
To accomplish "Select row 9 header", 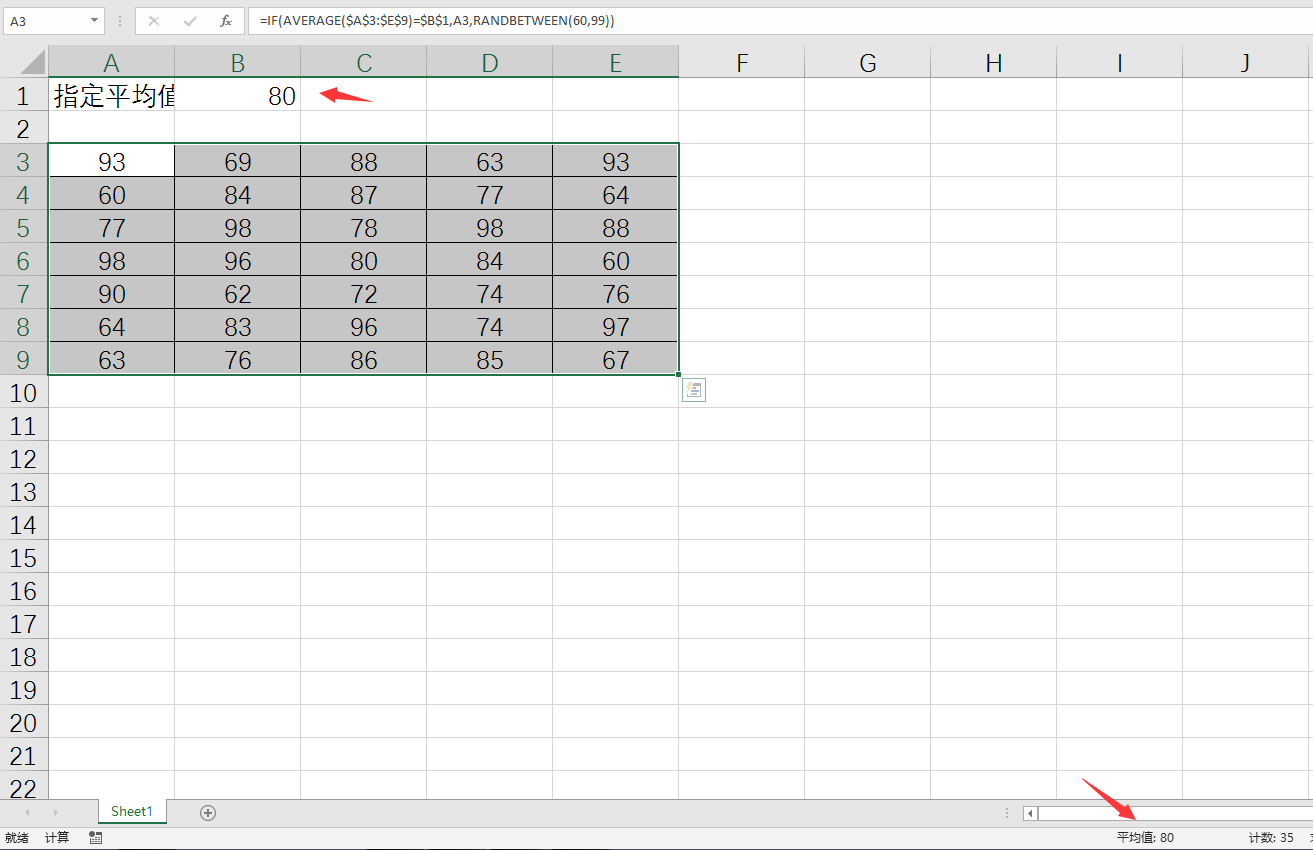I will tap(24, 359).
